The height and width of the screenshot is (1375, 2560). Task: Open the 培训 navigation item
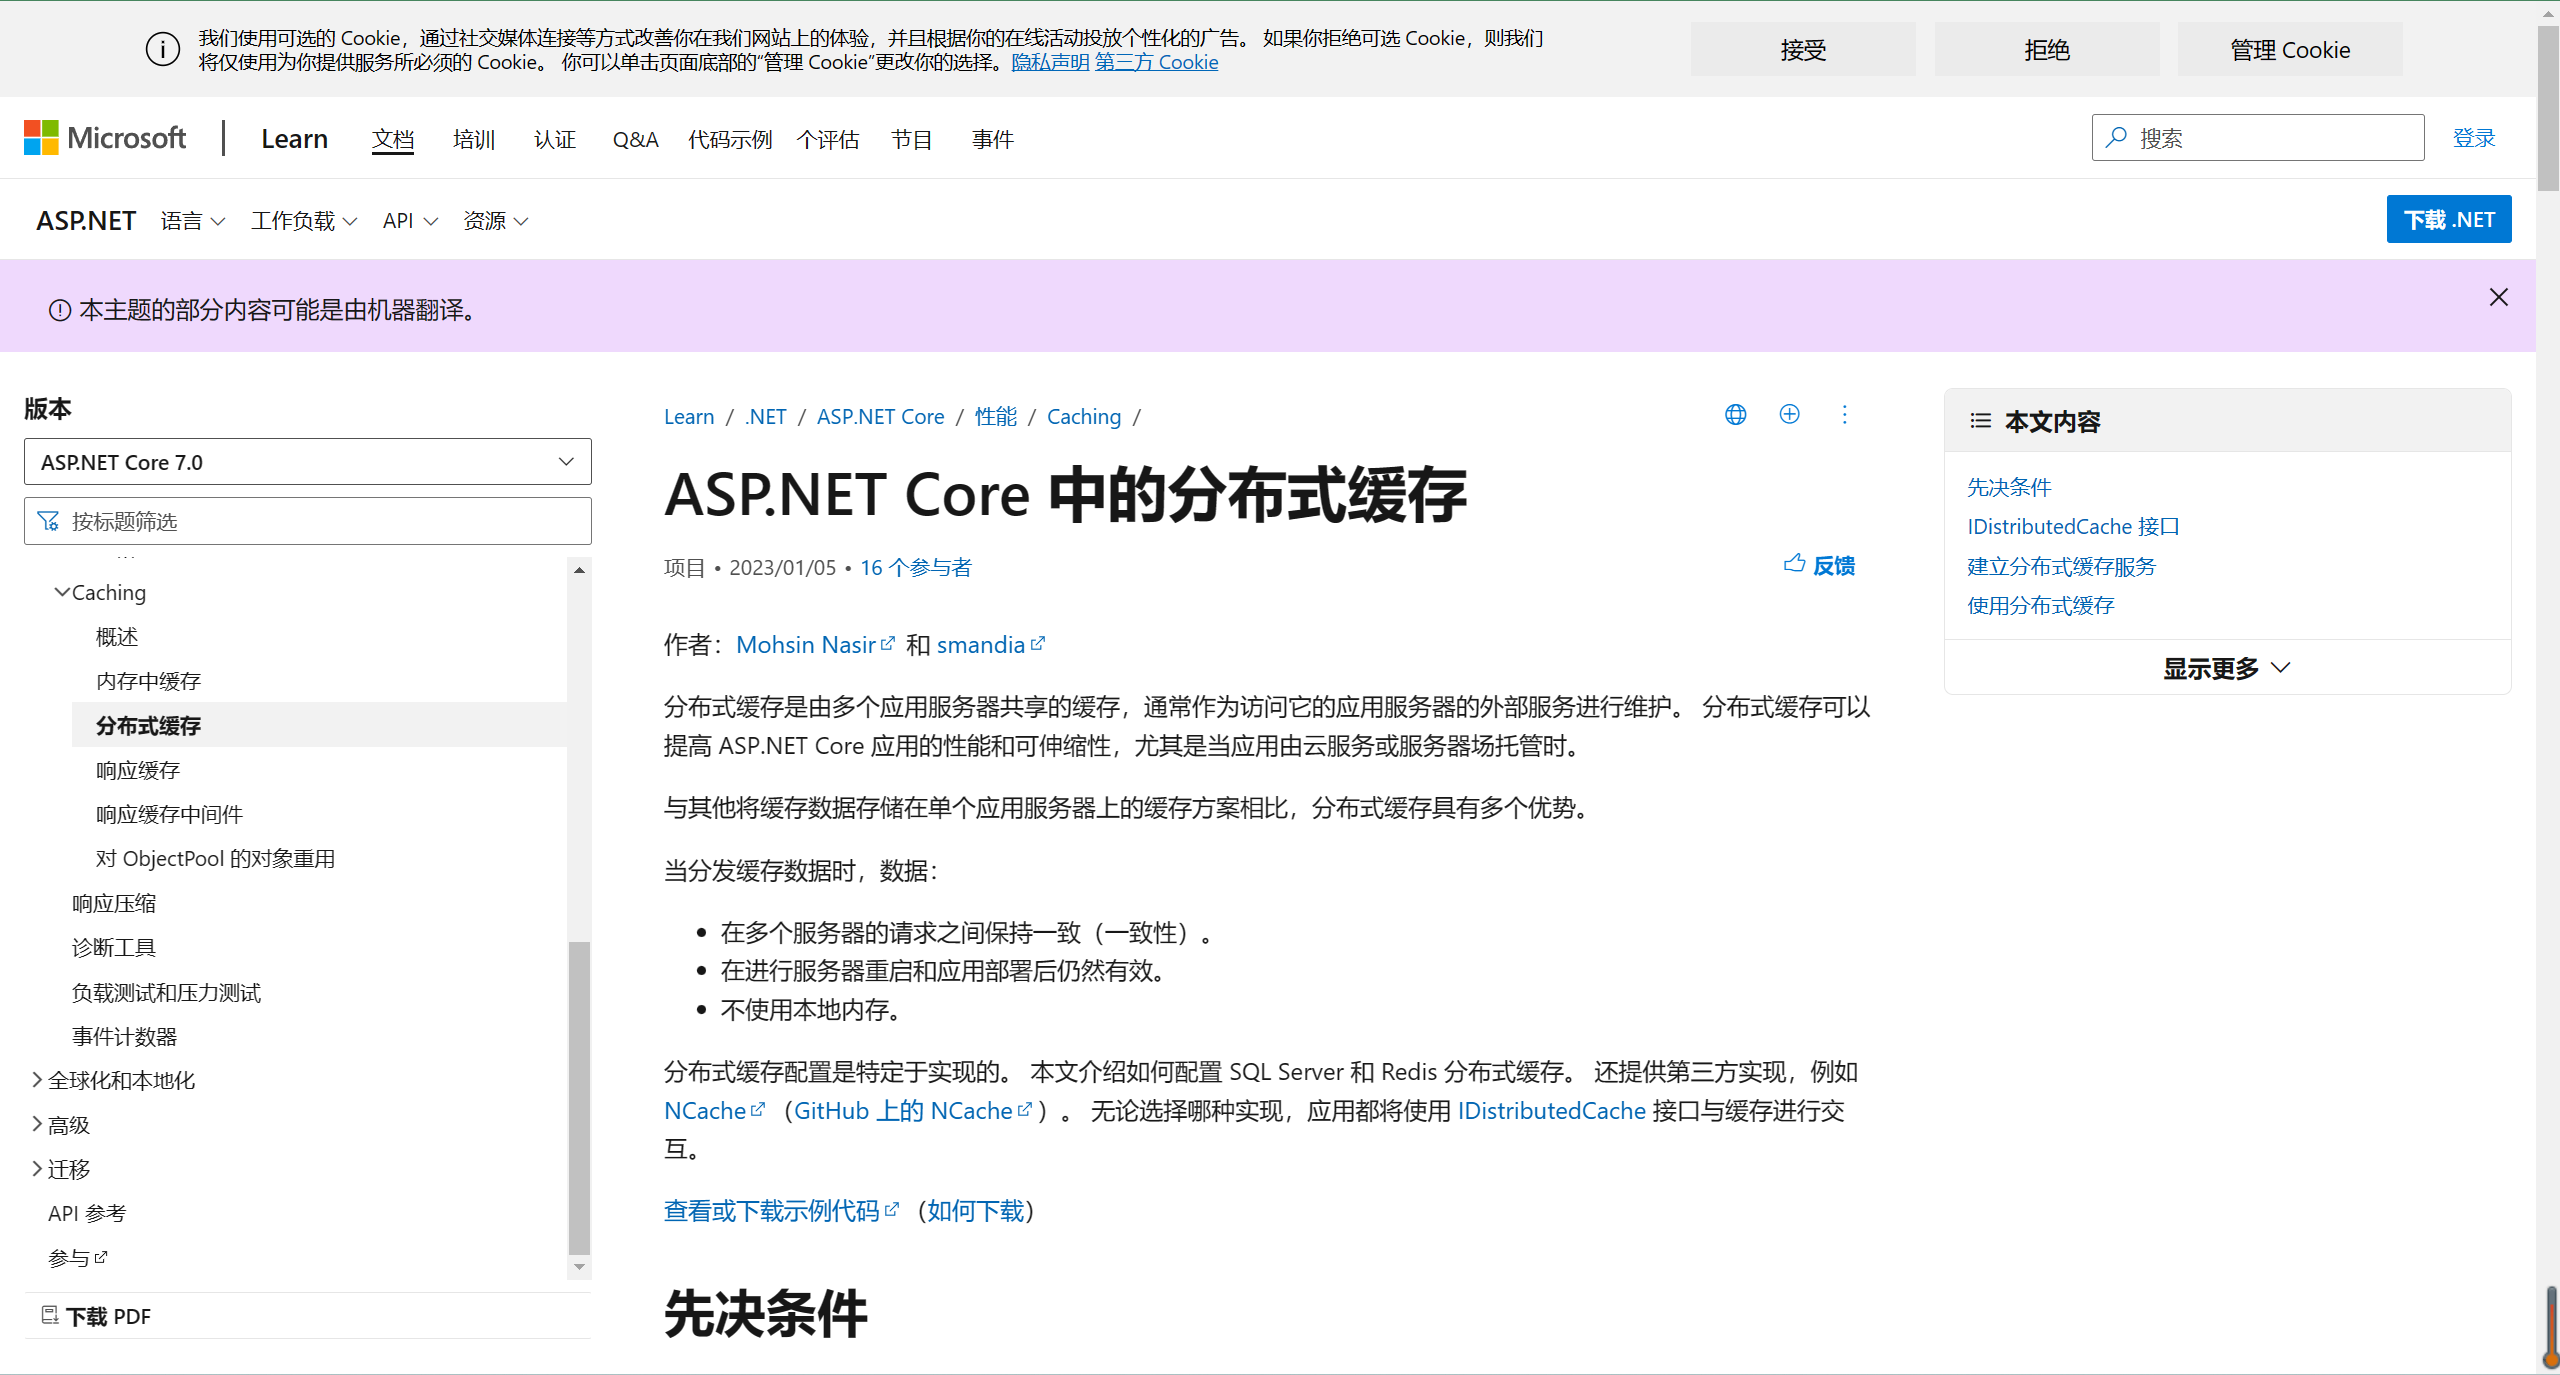[474, 139]
